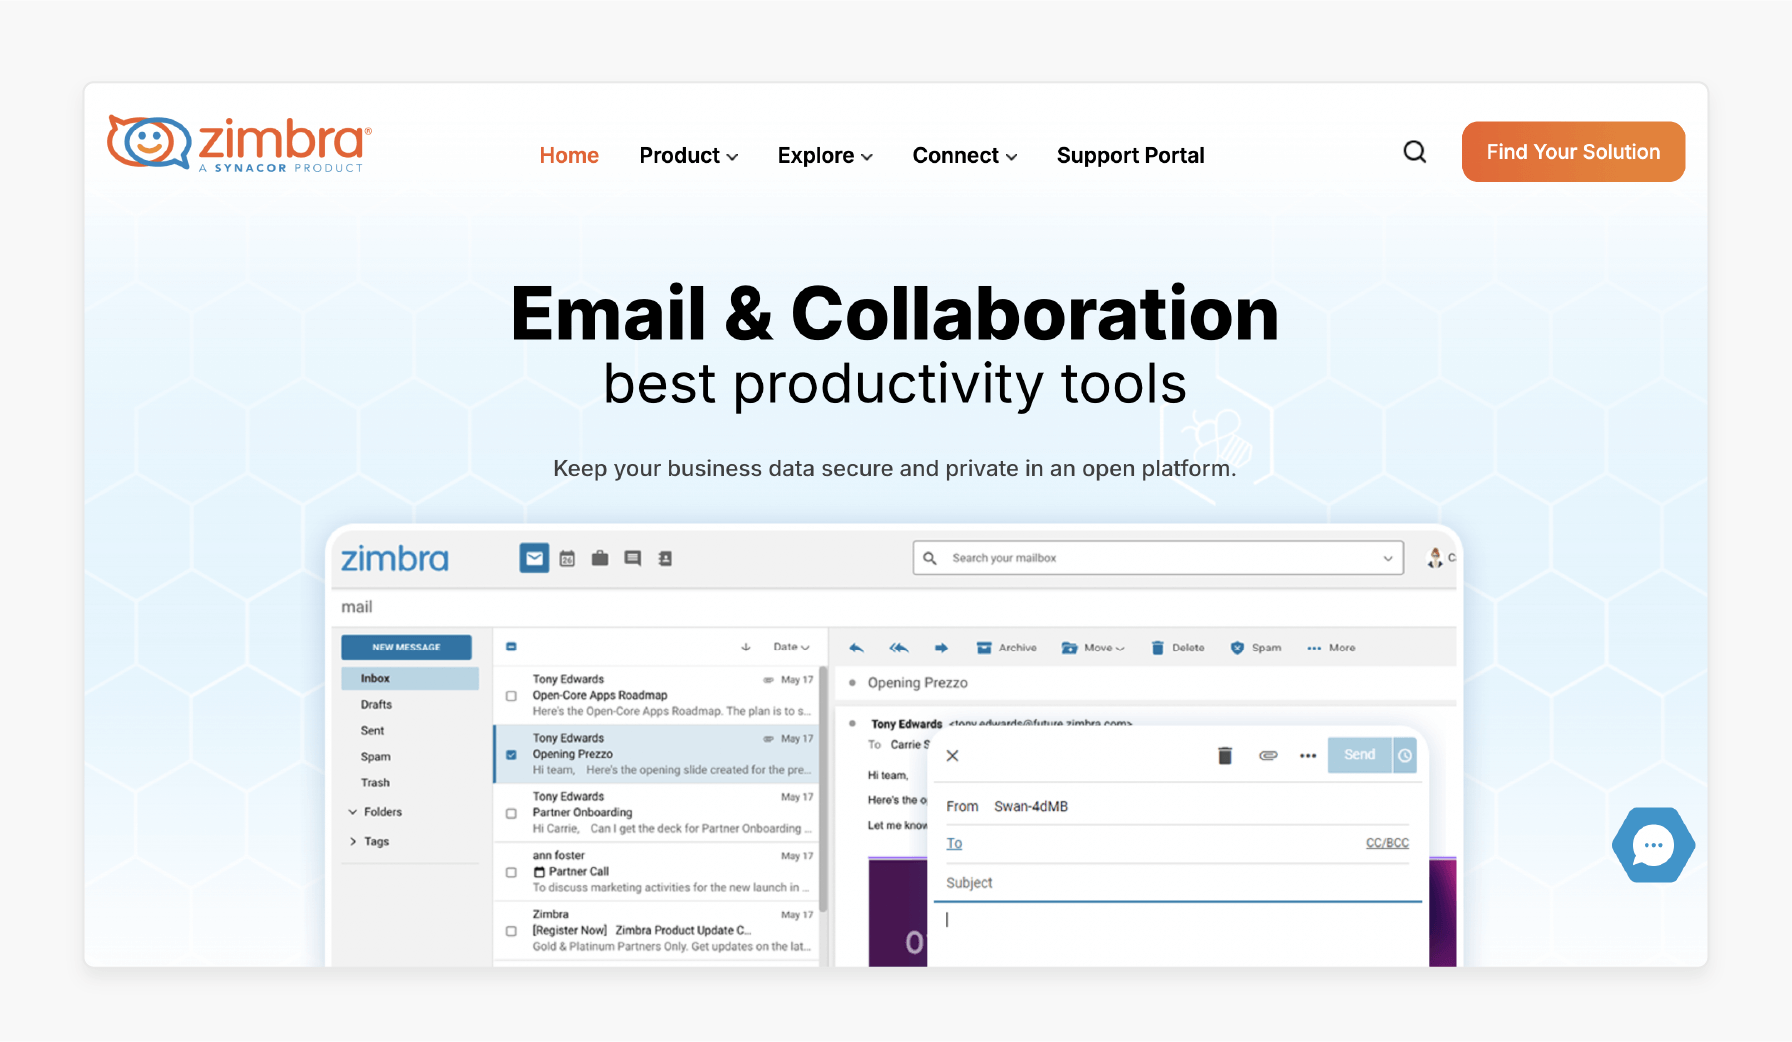Expand the Folders section
Screen dimensions: 1792x1042
(x=375, y=812)
